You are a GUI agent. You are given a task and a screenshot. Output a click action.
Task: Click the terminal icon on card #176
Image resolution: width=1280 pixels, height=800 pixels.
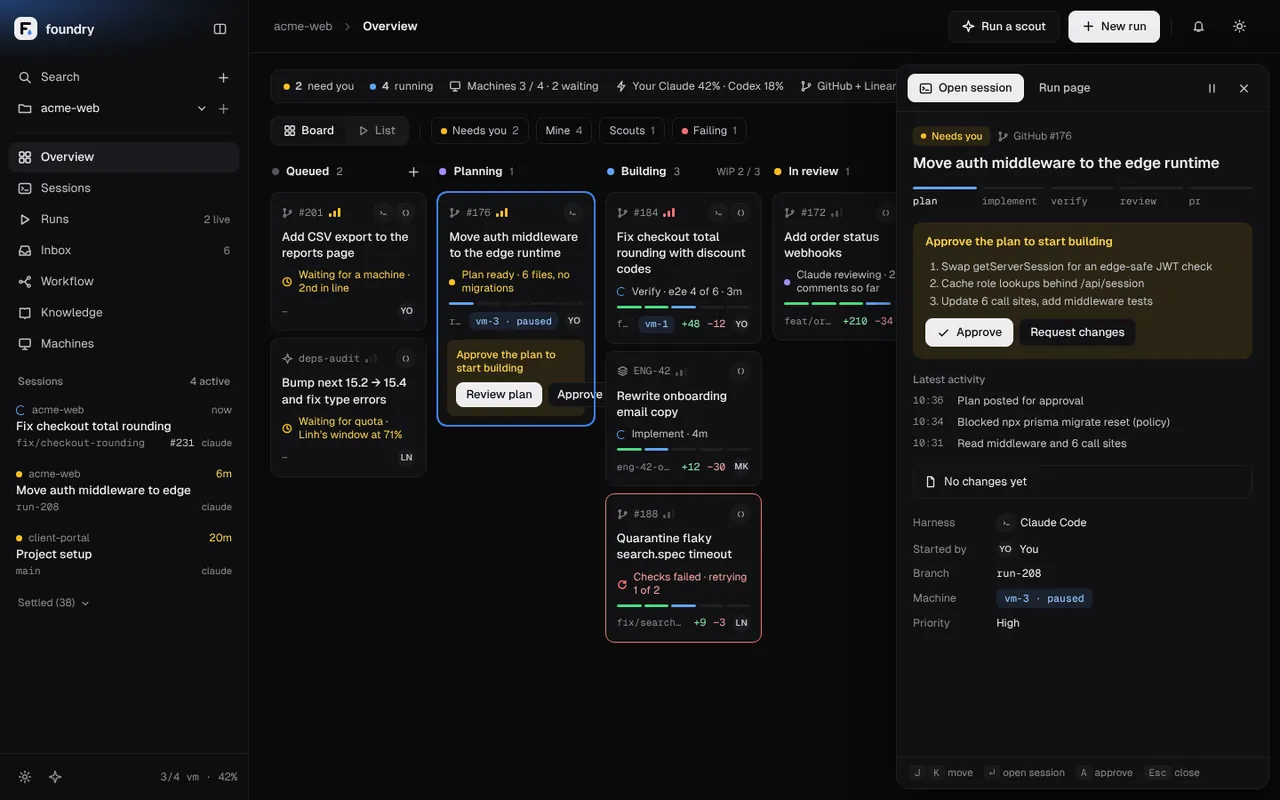[x=572, y=213]
